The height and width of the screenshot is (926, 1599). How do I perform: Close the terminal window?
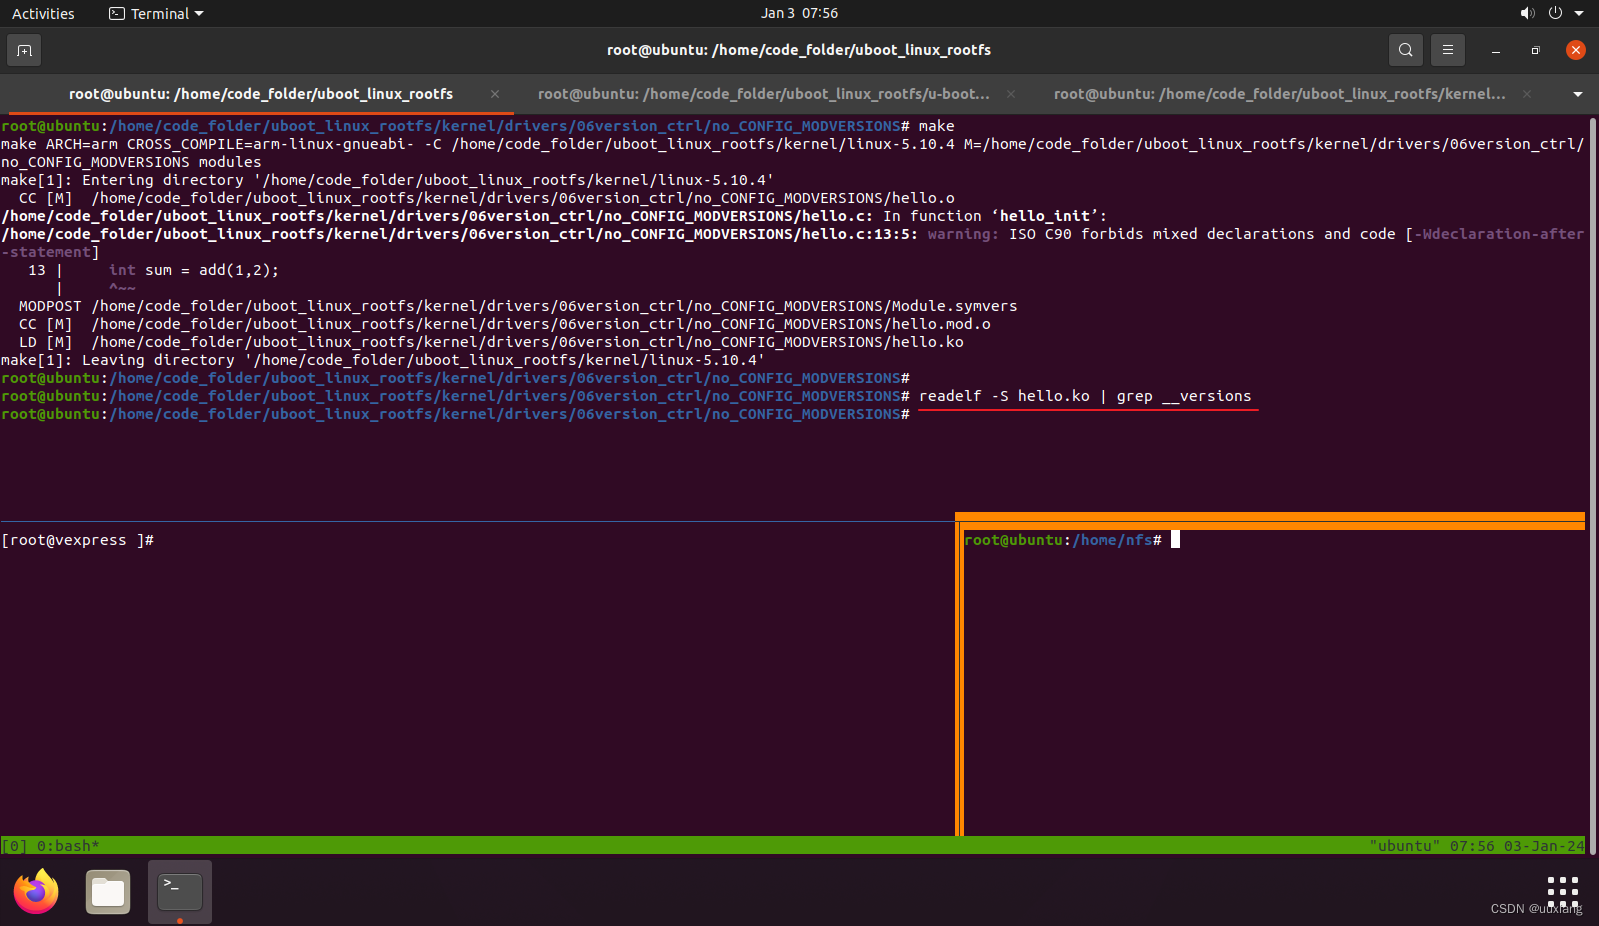coord(1576,50)
